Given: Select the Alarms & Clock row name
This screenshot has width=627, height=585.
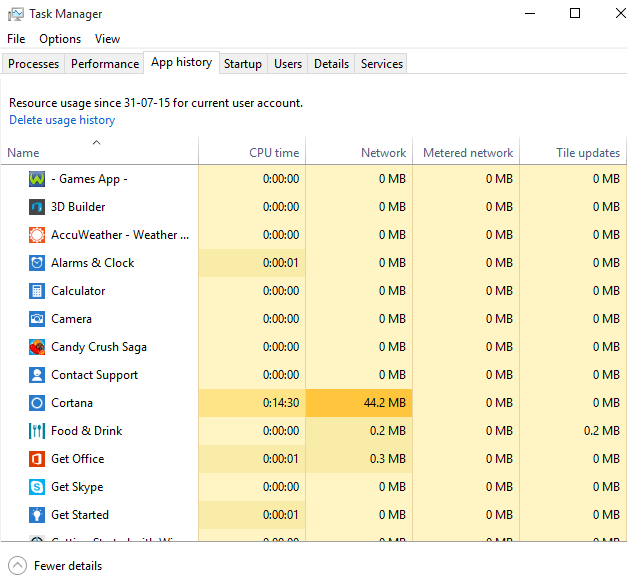Looking at the screenshot, I should tap(93, 263).
